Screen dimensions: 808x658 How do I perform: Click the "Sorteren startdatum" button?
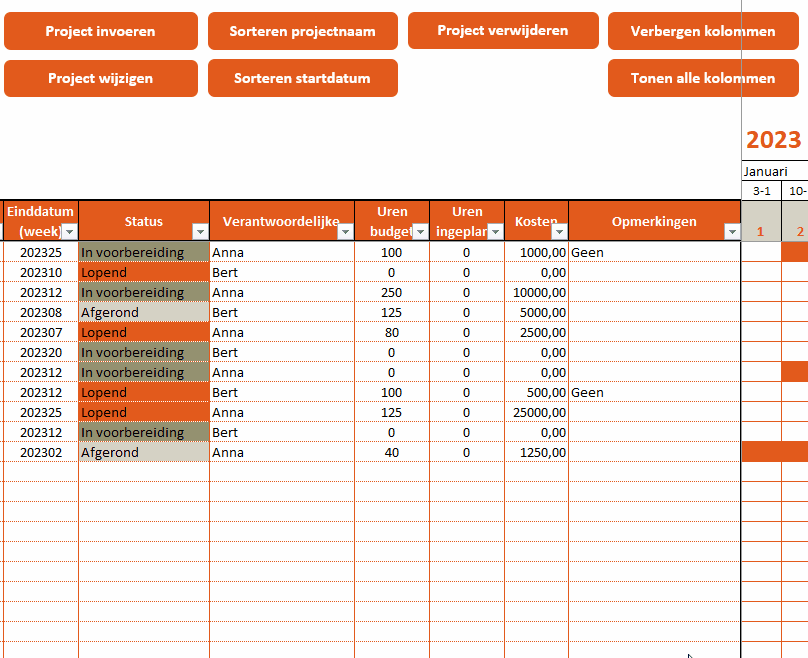[302, 78]
